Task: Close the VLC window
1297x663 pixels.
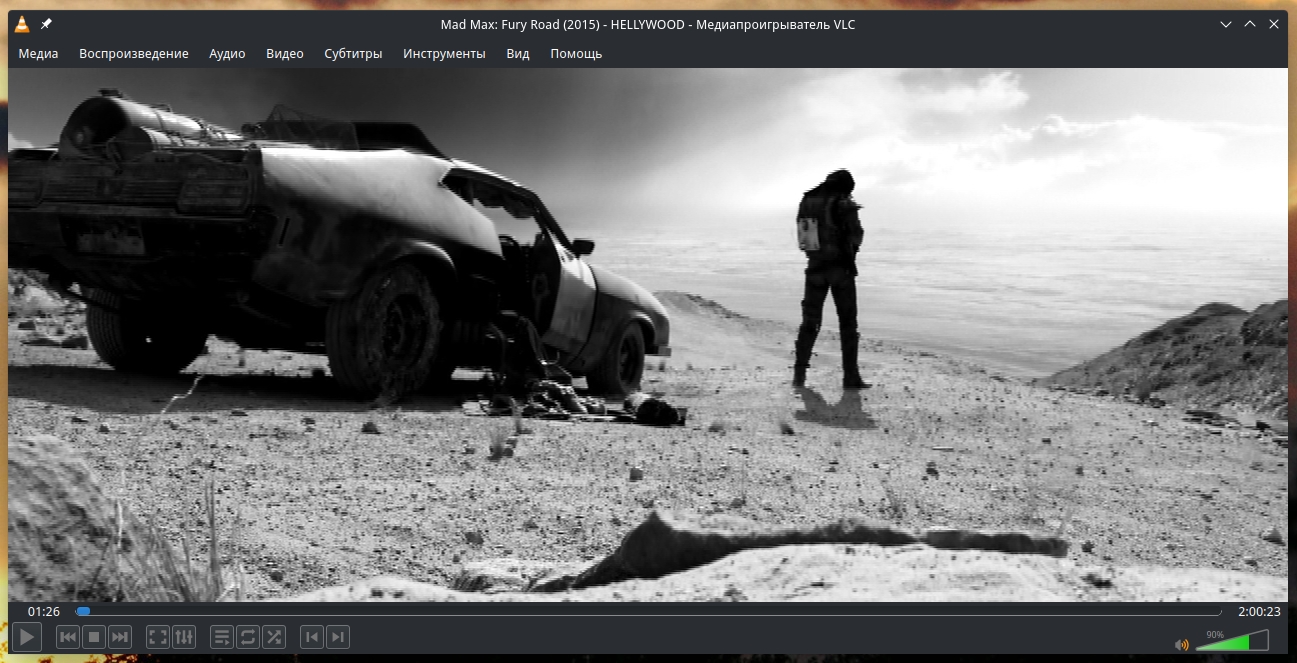Action: coord(1273,24)
